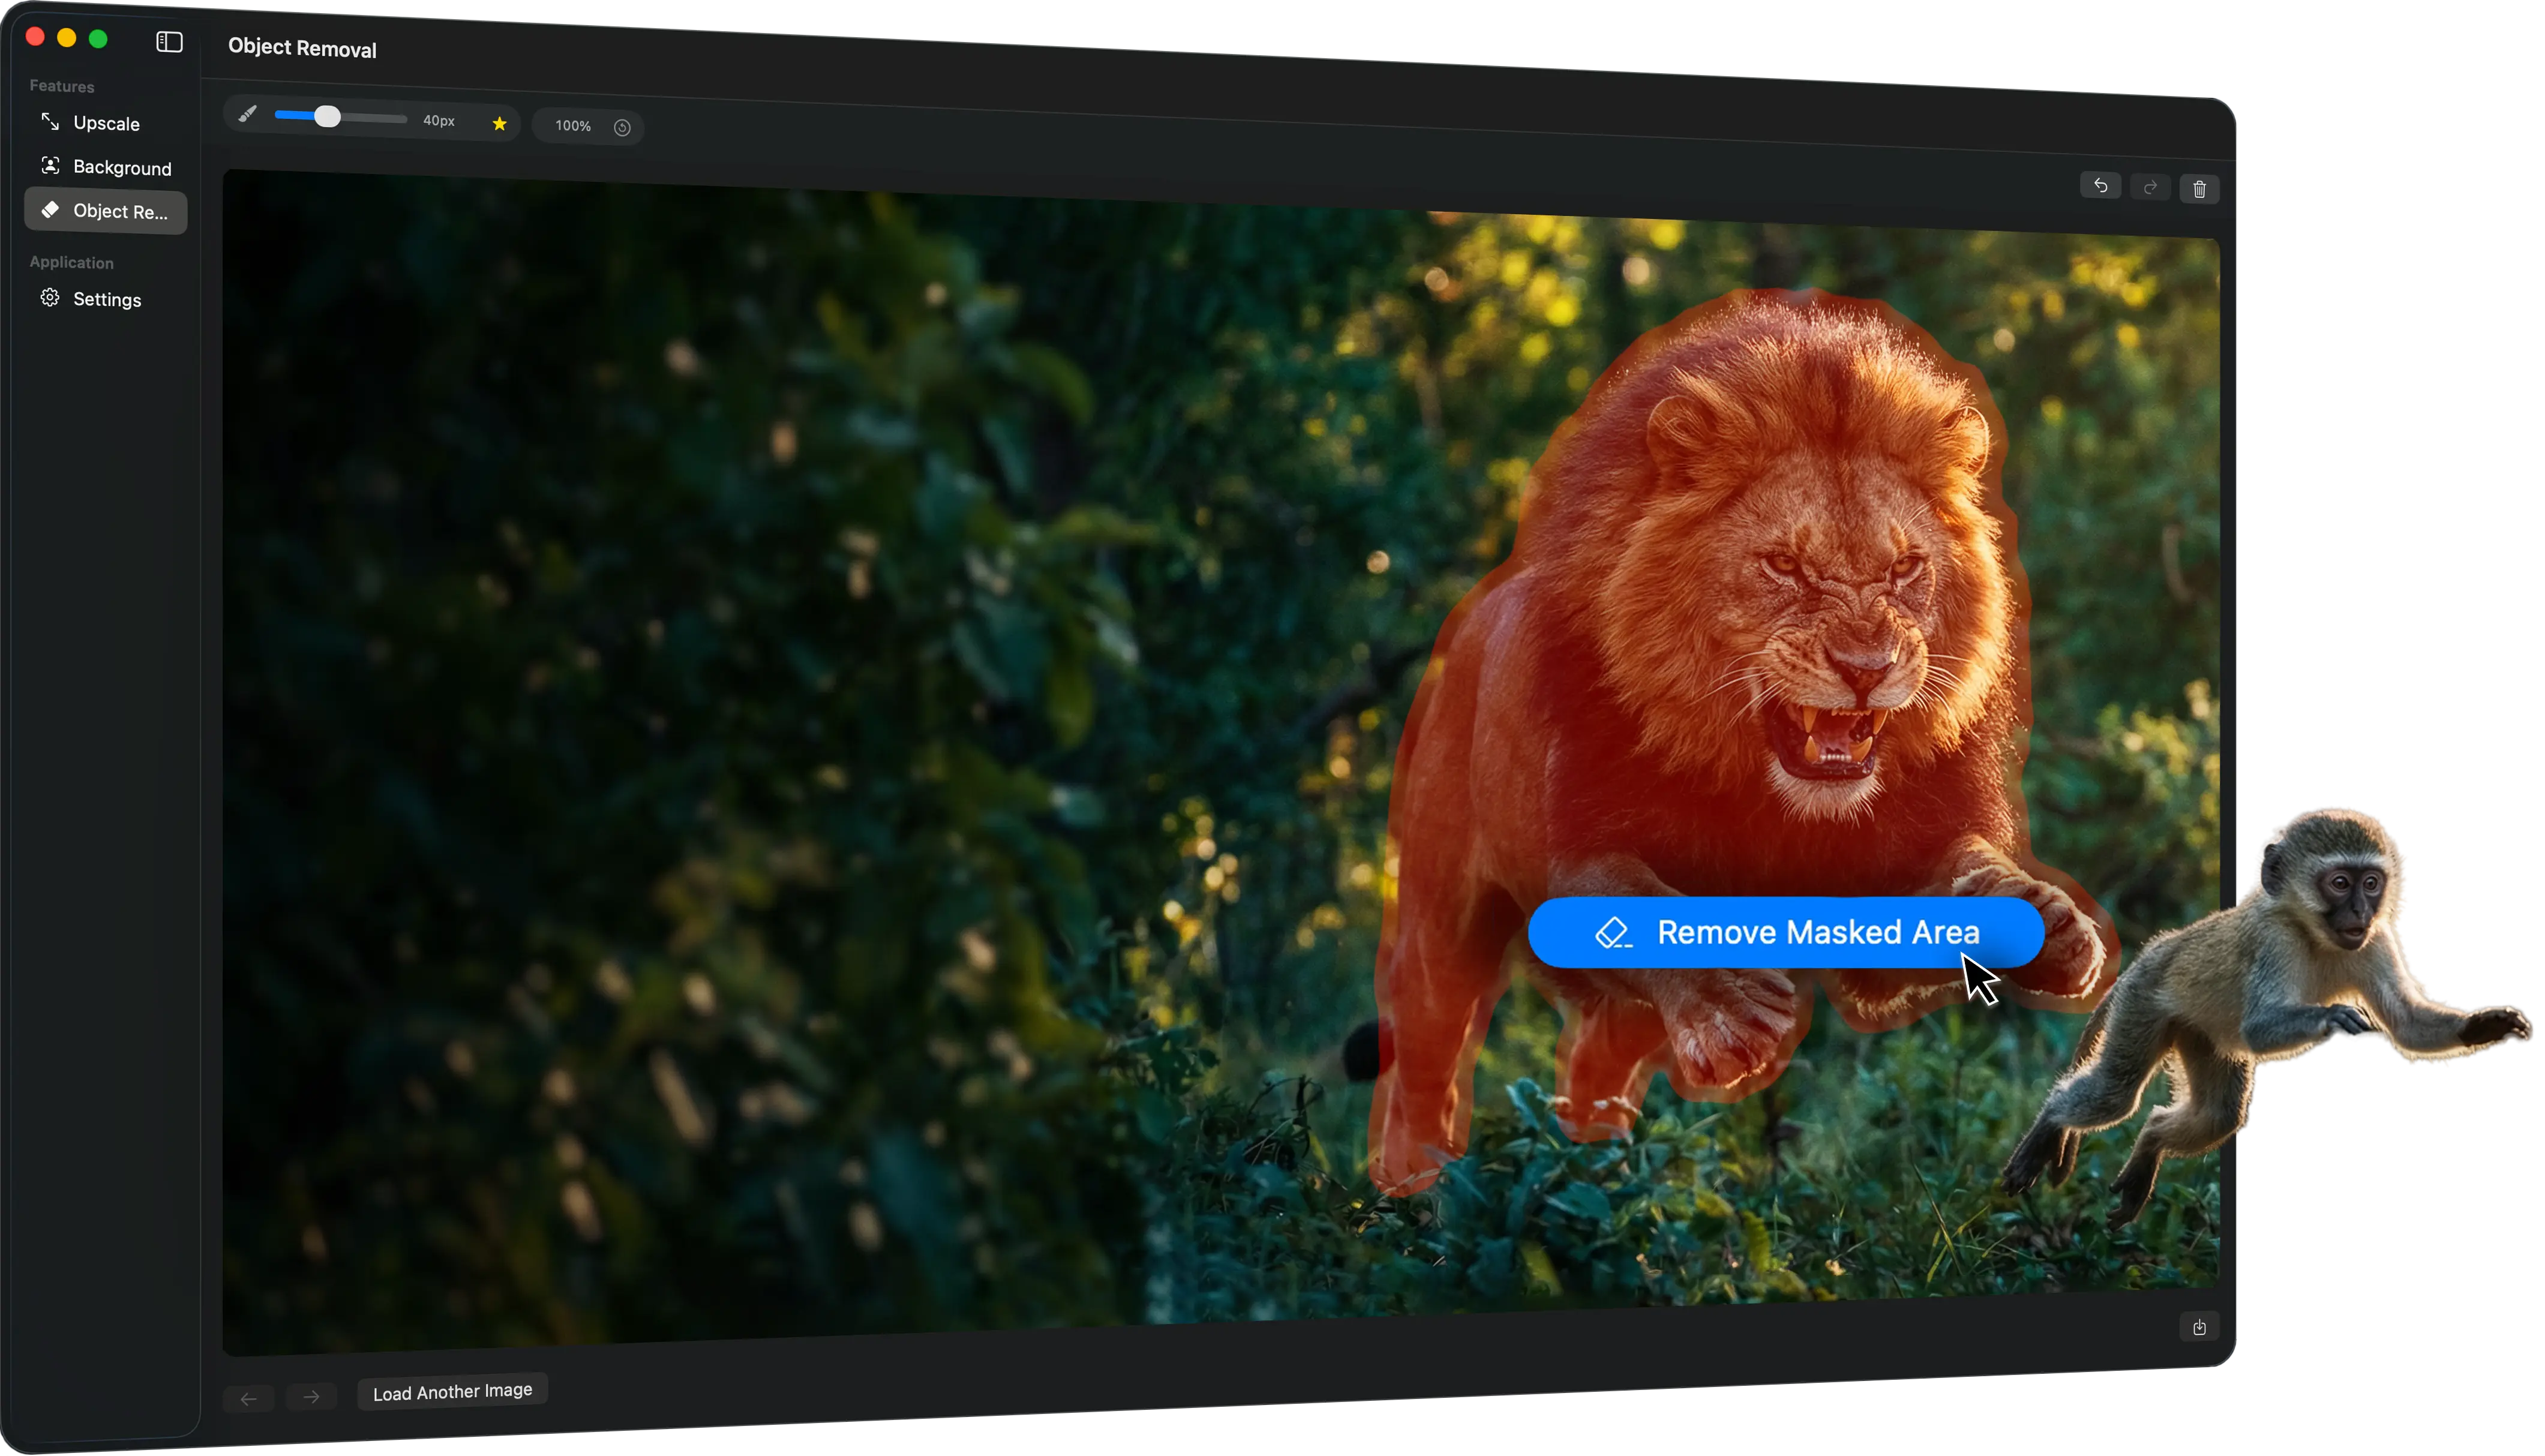Reset zoom with circular arrow icon

(622, 127)
